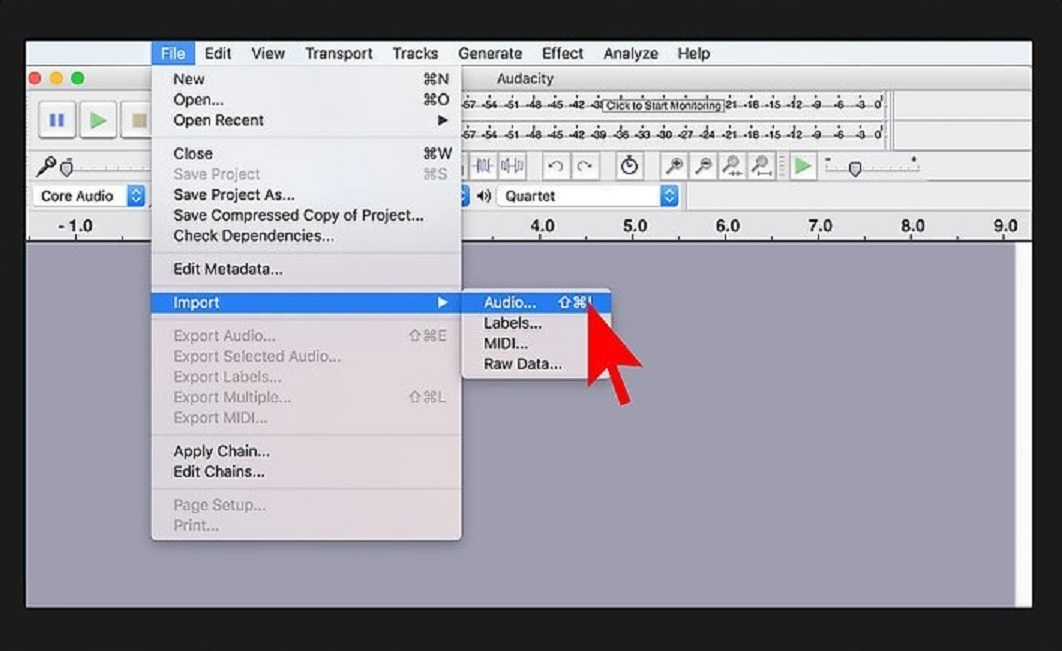Select Apply Chain...
The image size is (1062, 651).
pos(306,451)
